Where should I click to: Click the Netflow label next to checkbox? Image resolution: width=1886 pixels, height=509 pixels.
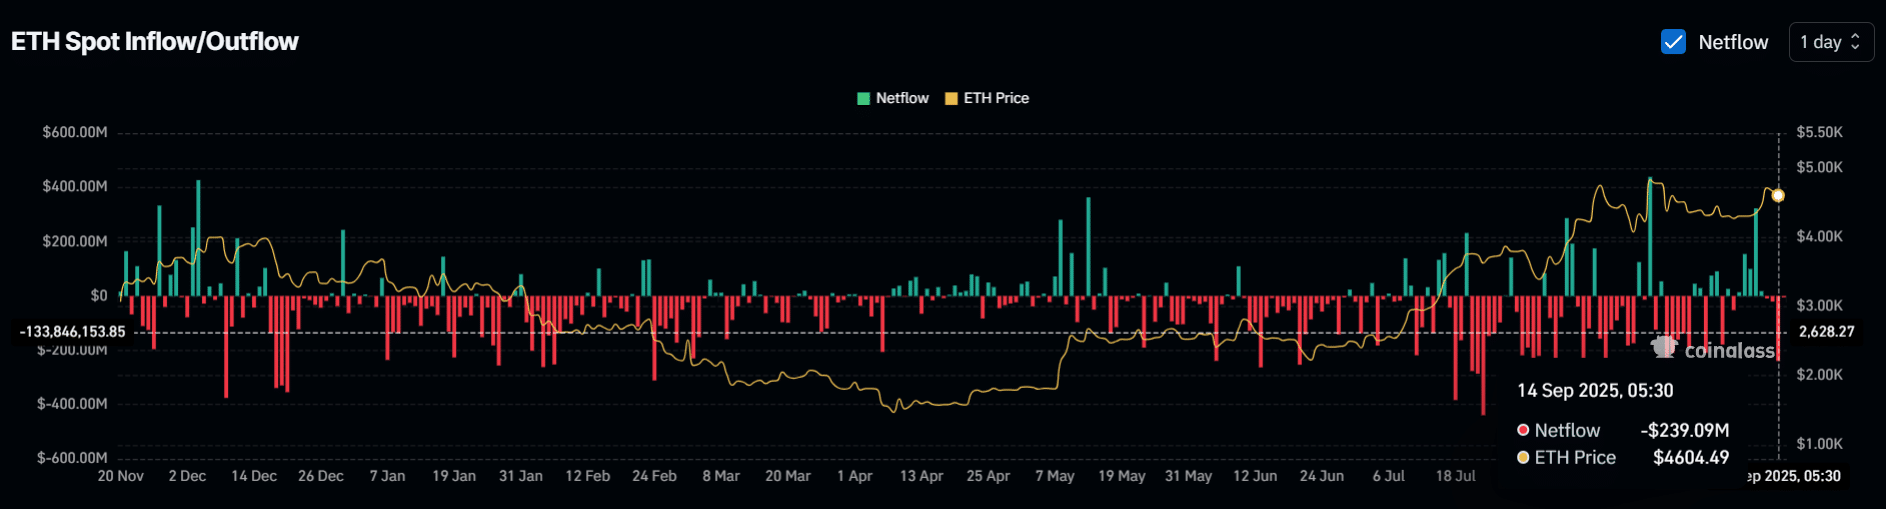1733,42
